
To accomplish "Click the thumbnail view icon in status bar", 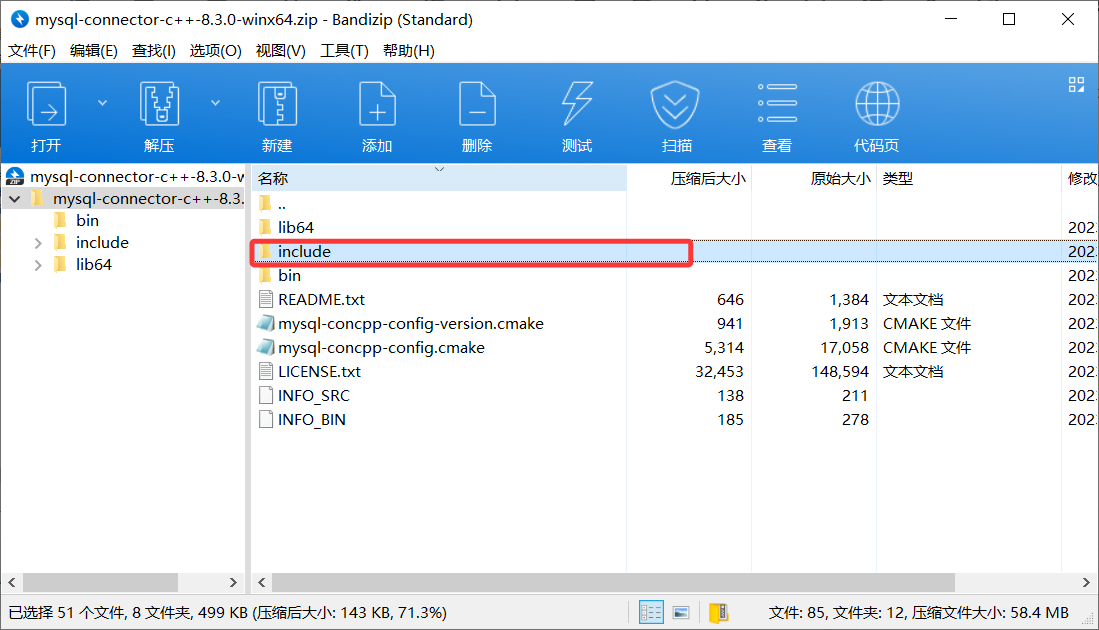I will pyautogui.click(x=681, y=612).
